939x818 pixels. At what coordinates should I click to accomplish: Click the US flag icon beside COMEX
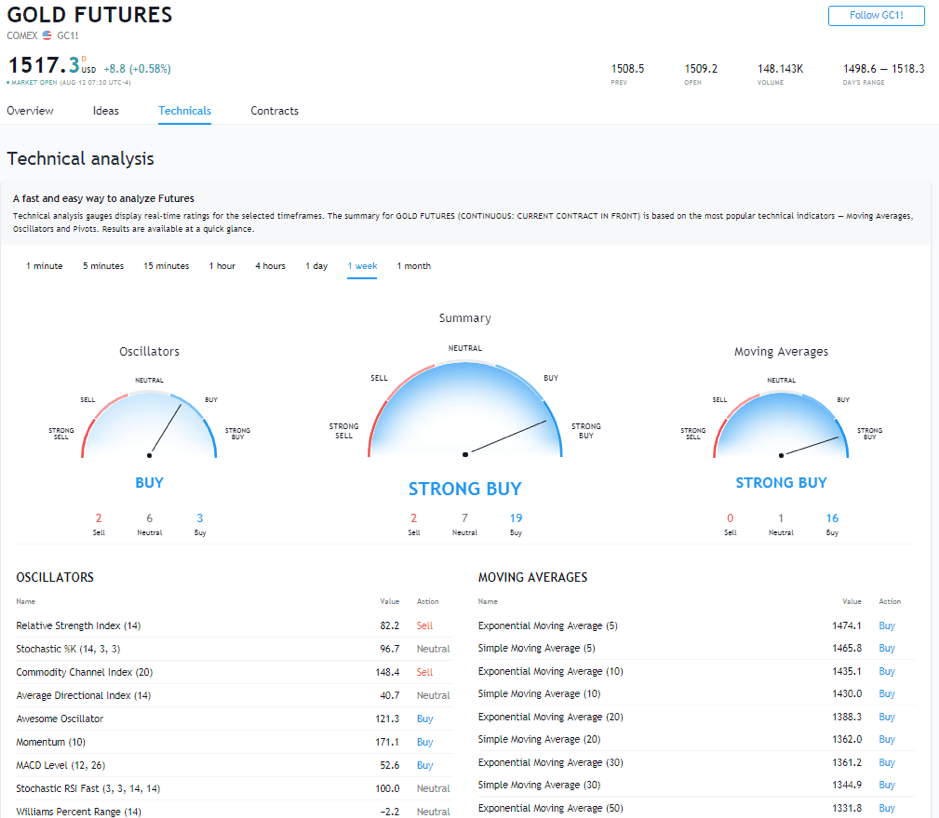click(47, 36)
